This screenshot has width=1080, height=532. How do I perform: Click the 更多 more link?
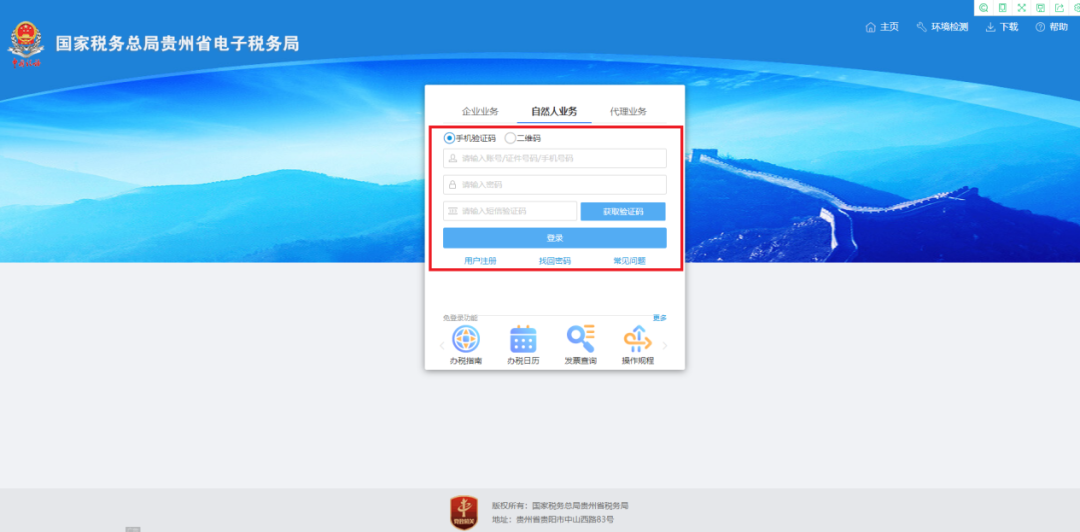click(660, 318)
